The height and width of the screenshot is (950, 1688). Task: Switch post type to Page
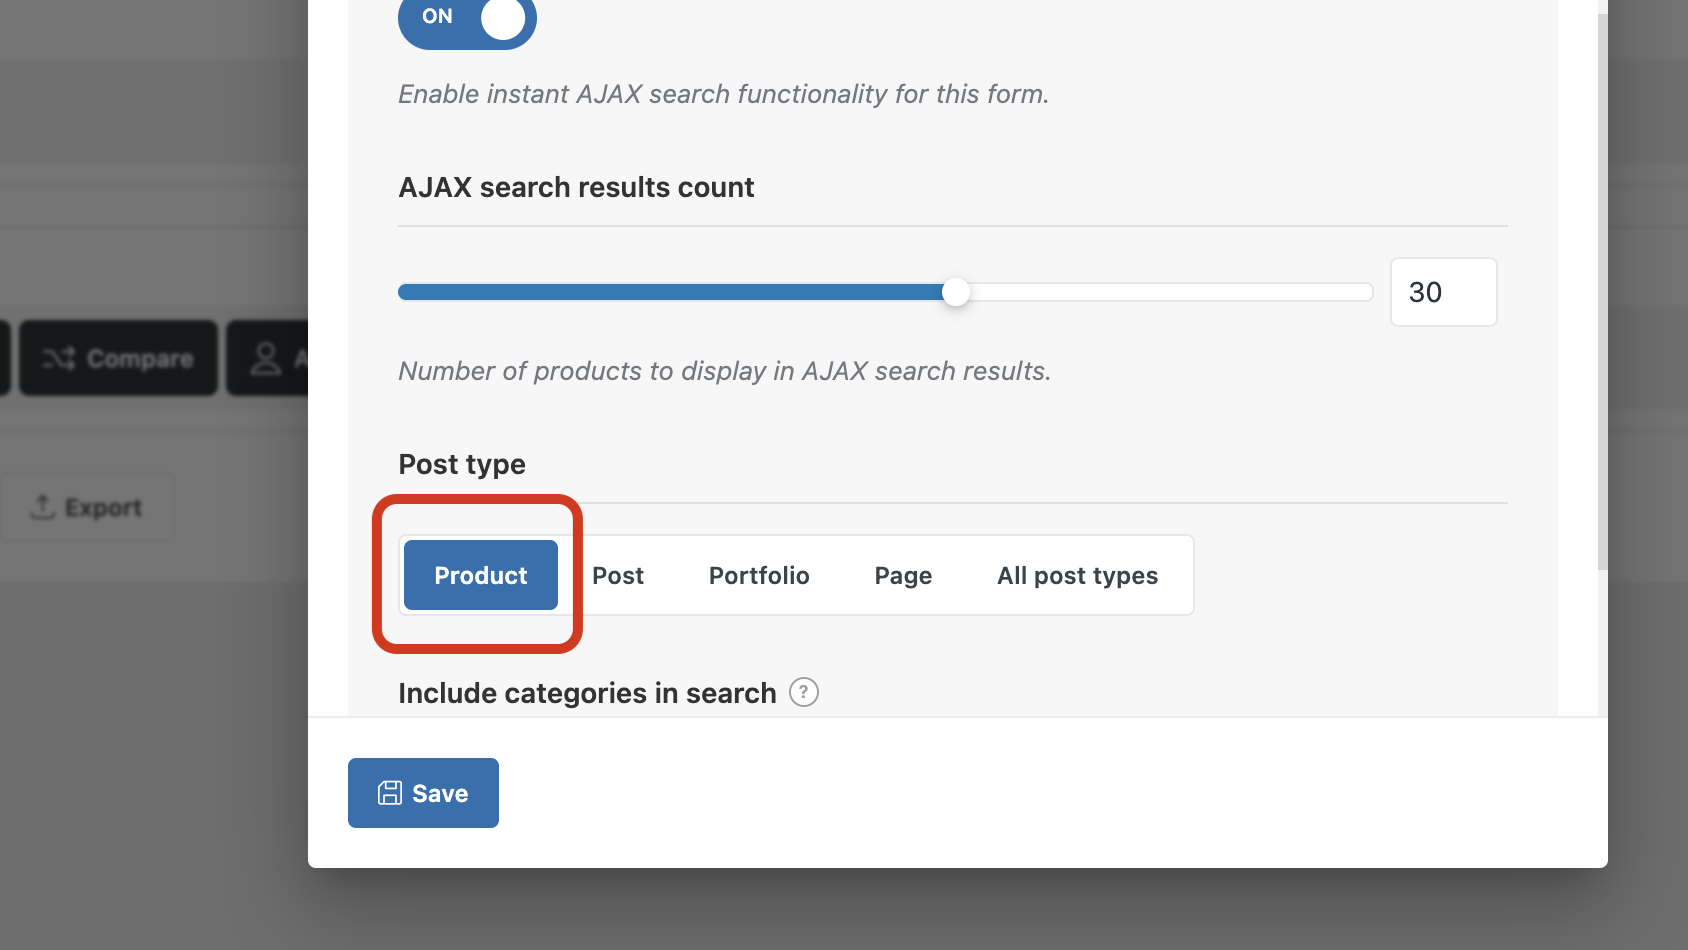click(x=903, y=576)
